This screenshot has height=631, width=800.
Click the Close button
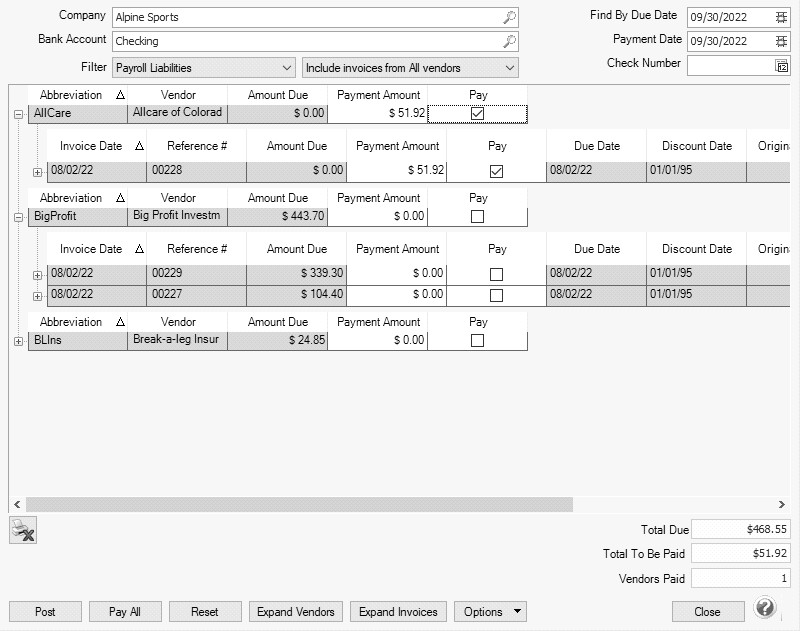tap(708, 612)
